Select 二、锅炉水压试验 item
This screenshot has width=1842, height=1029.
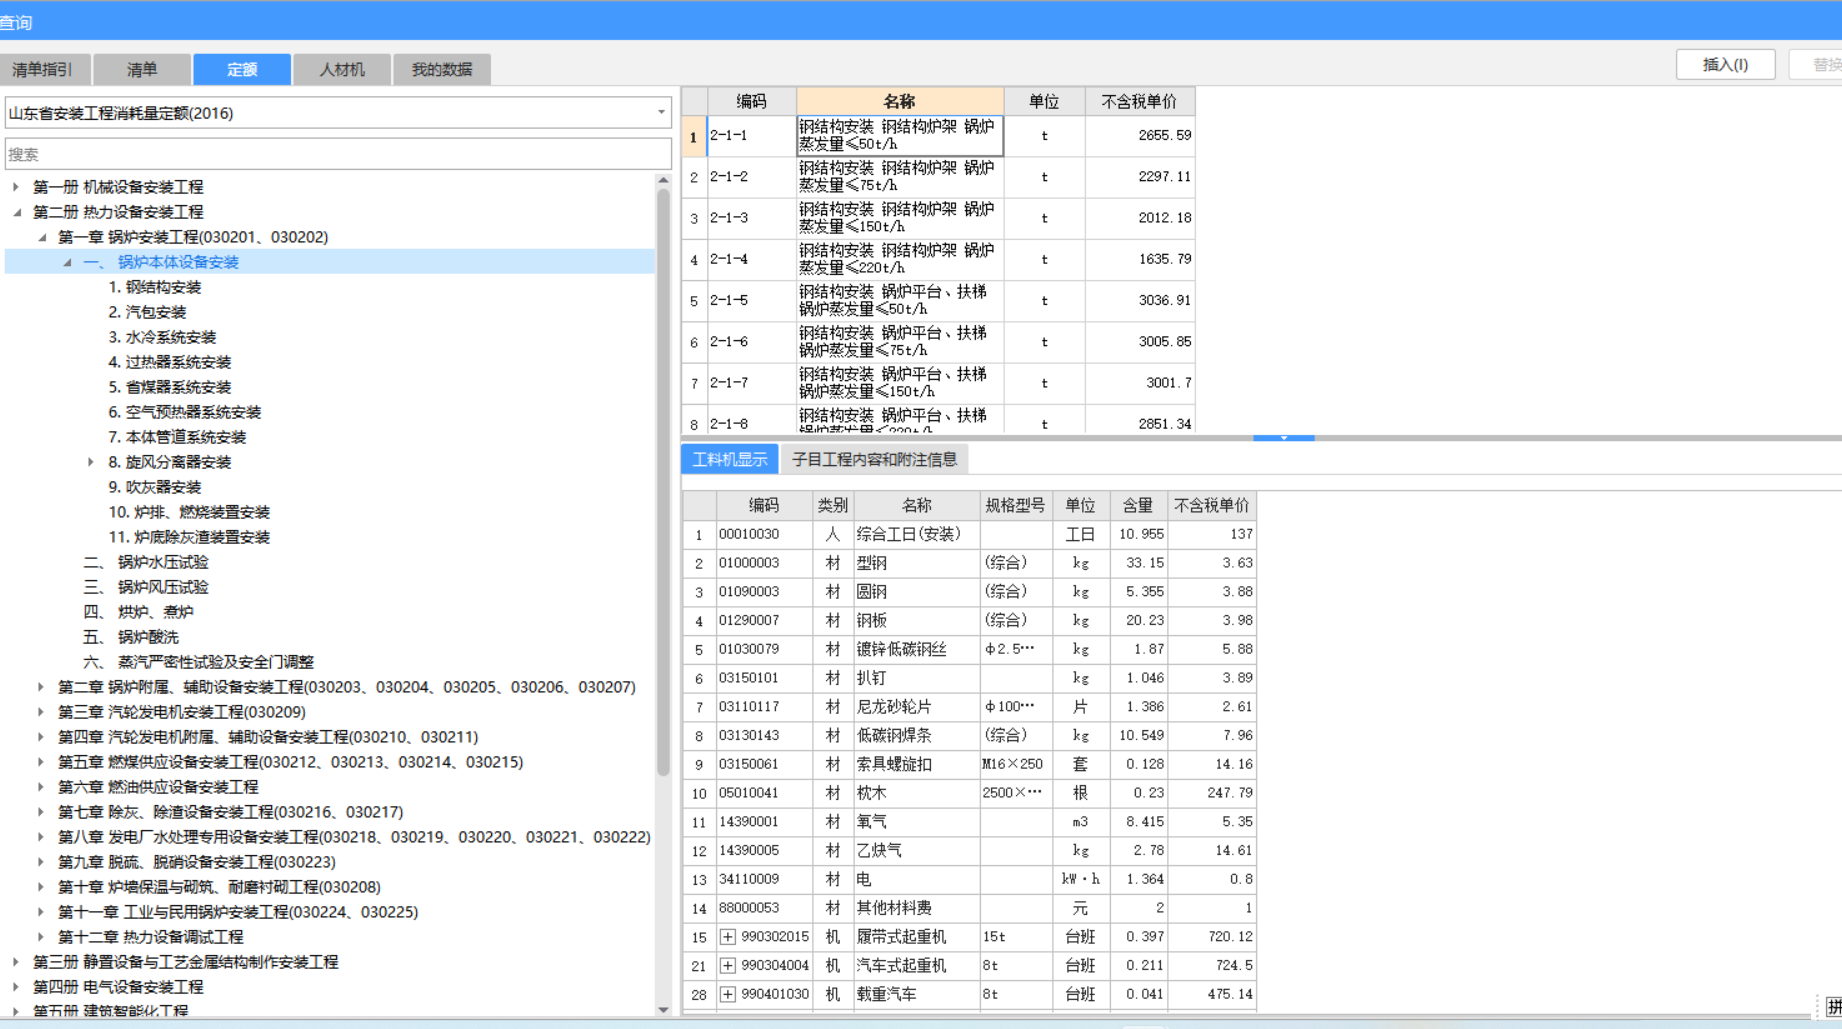(x=146, y=562)
